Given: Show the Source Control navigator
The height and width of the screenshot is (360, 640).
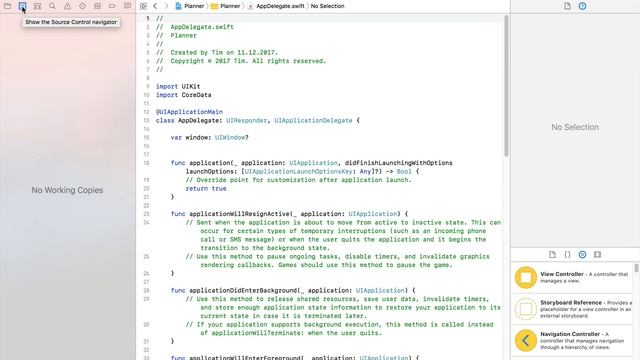Looking at the screenshot, I should pyautogui.click(x=22, y=6).
